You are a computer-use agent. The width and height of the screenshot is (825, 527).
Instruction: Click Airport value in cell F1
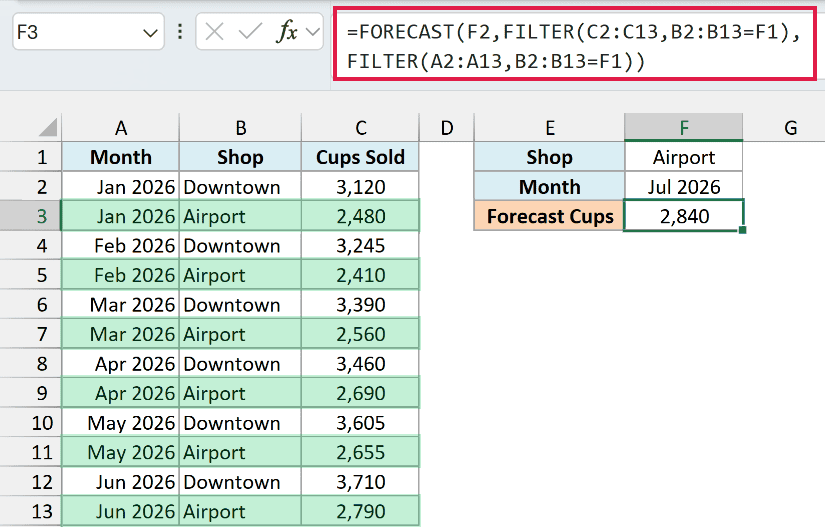tap(683, 157)
